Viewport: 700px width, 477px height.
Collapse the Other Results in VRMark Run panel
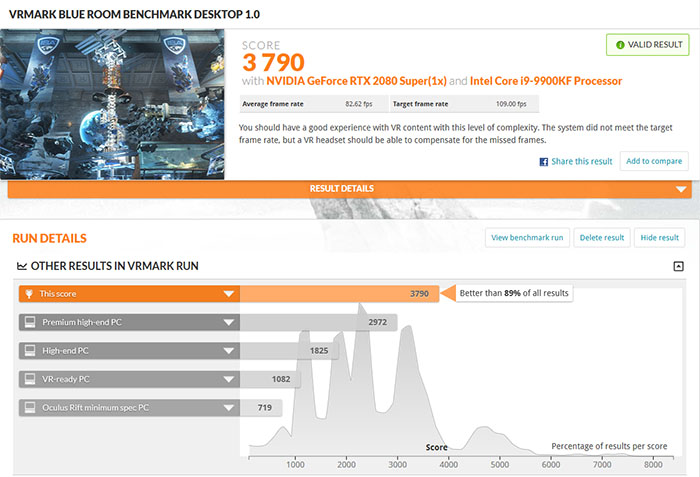click(678, 266)
